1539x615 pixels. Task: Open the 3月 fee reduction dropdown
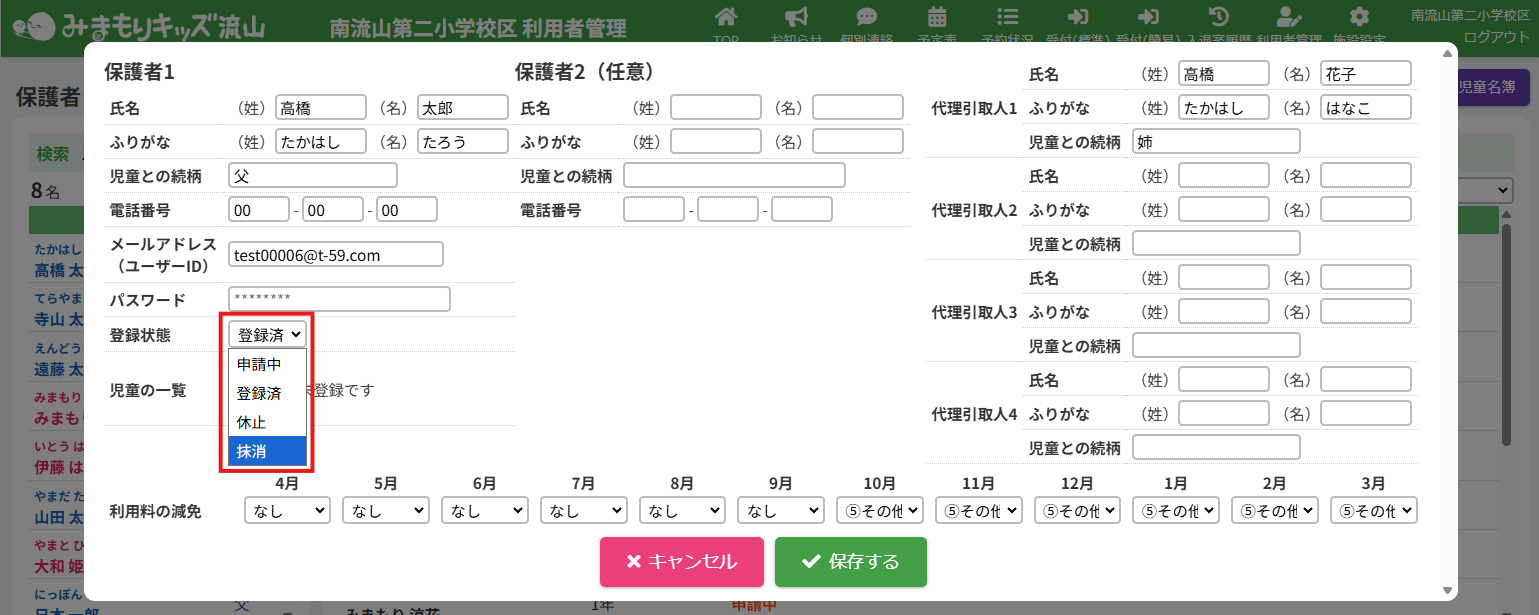pyautogui.click(x=1373, y=511)
